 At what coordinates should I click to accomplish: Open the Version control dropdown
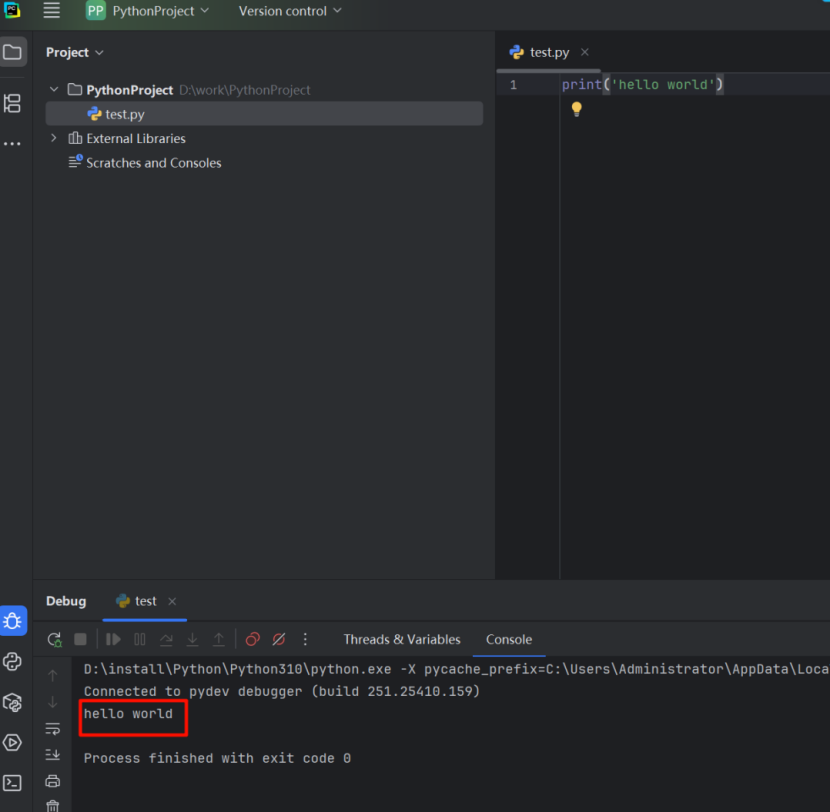[x=290, y=11]
